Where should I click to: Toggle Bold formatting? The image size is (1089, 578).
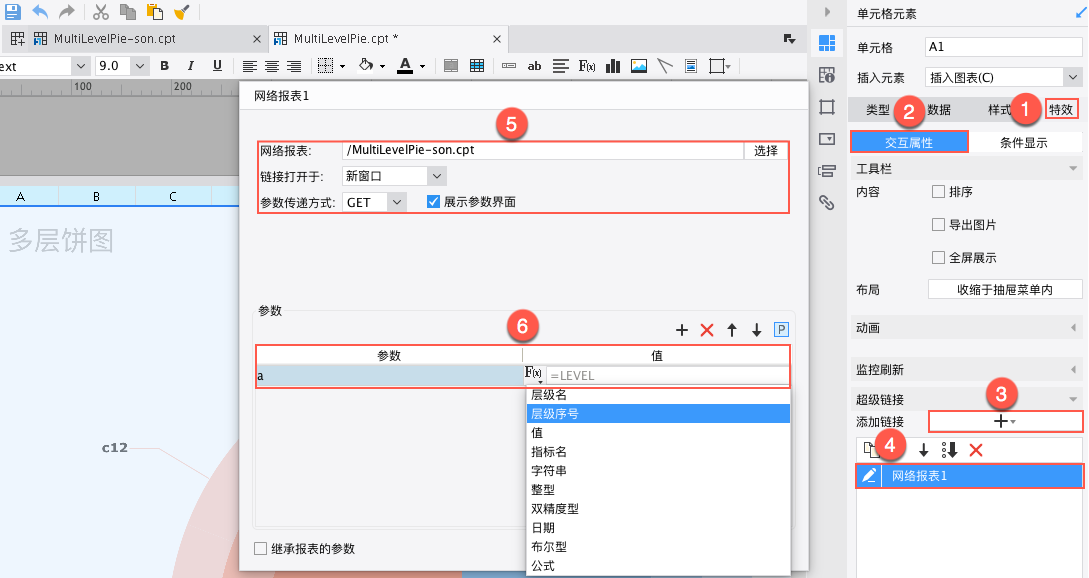pos(165,66)
